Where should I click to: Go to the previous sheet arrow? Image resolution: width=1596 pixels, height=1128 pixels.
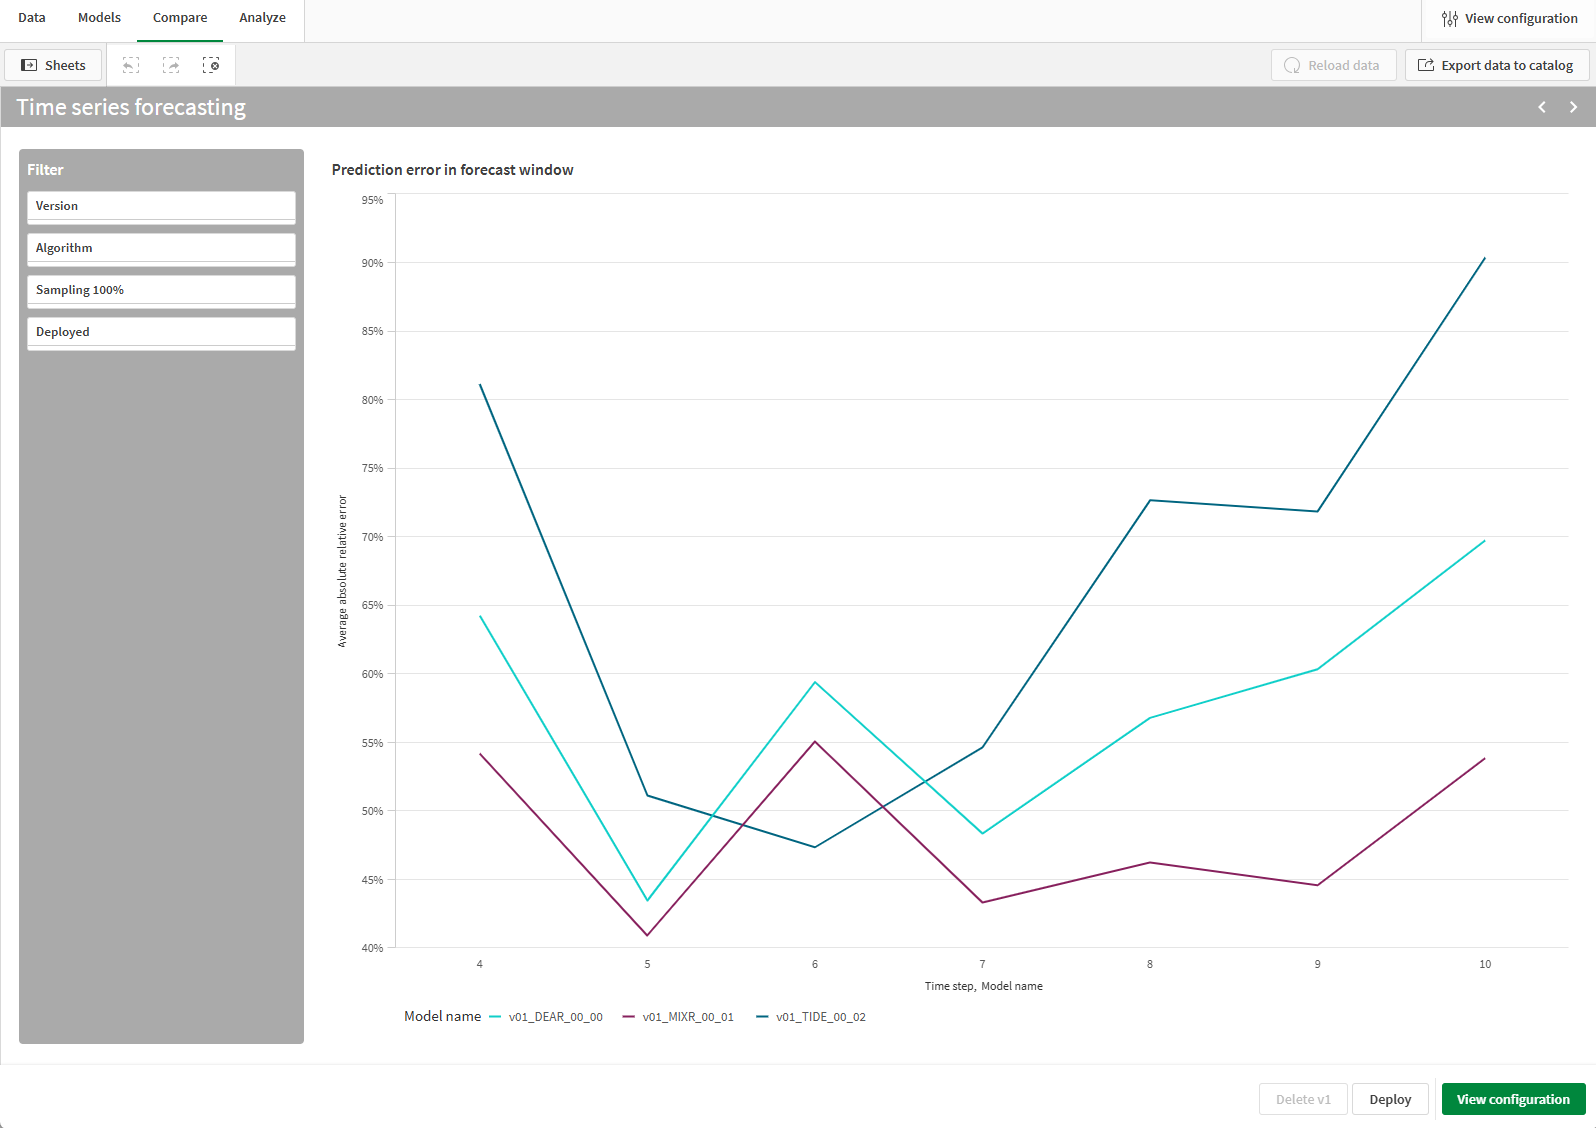(x=1541, y=107)
